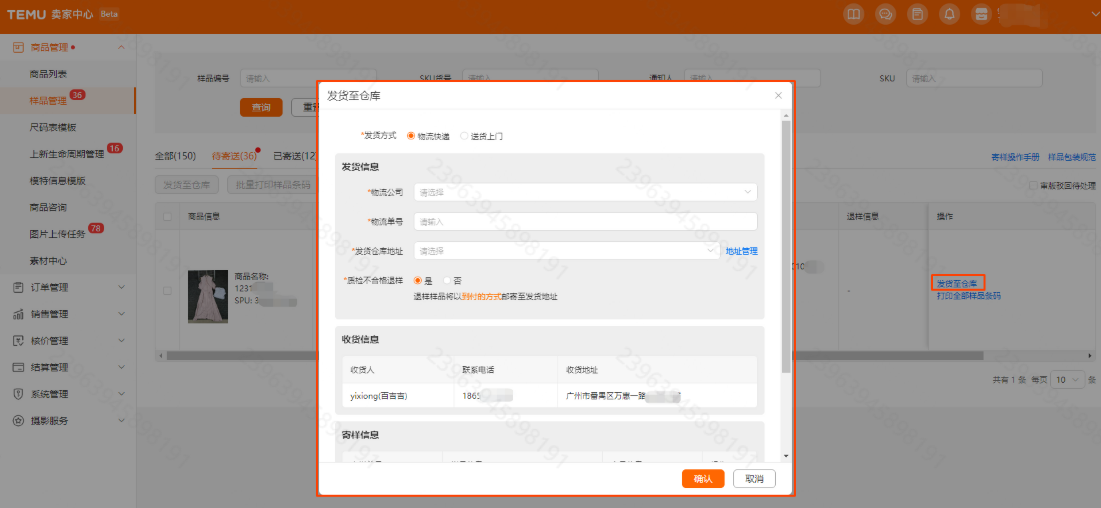This screenshot has width=1101, height=508.
Task: Tick the 审版驳回待处理 checkbox
Action: pos(1033,185)
